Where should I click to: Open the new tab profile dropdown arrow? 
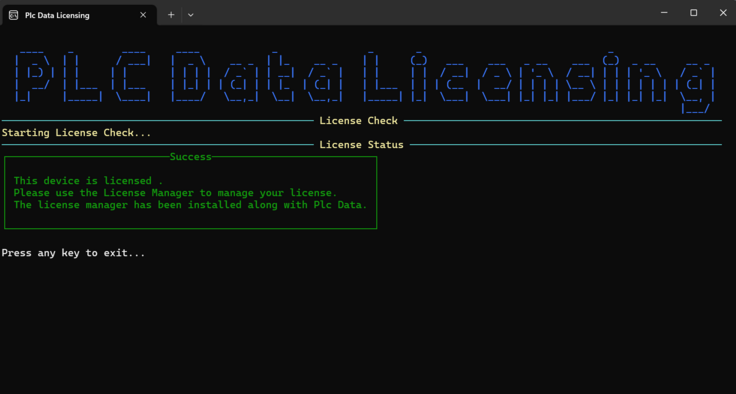click(191, 15)
